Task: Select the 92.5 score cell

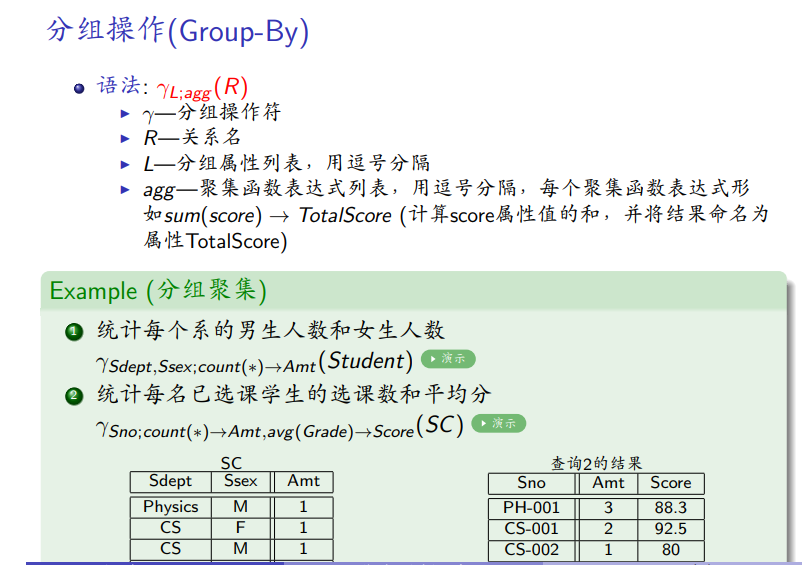Action: (670, 529)
